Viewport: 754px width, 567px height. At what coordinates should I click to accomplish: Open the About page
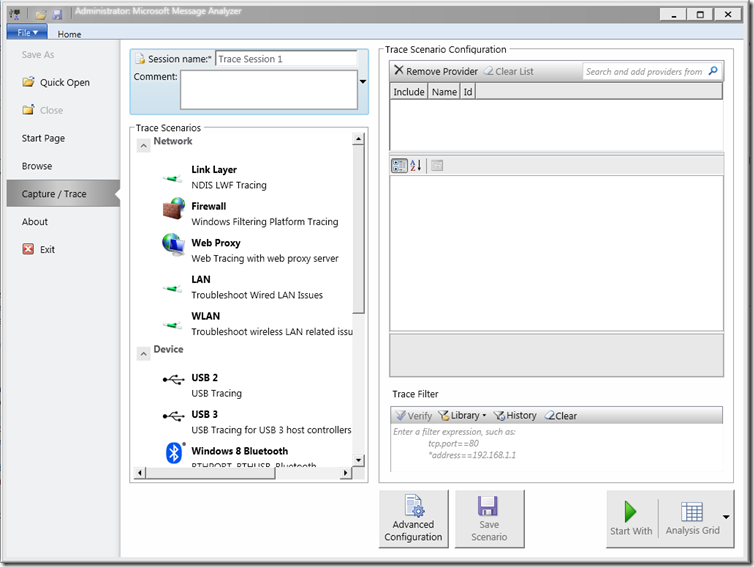(35, 222)
